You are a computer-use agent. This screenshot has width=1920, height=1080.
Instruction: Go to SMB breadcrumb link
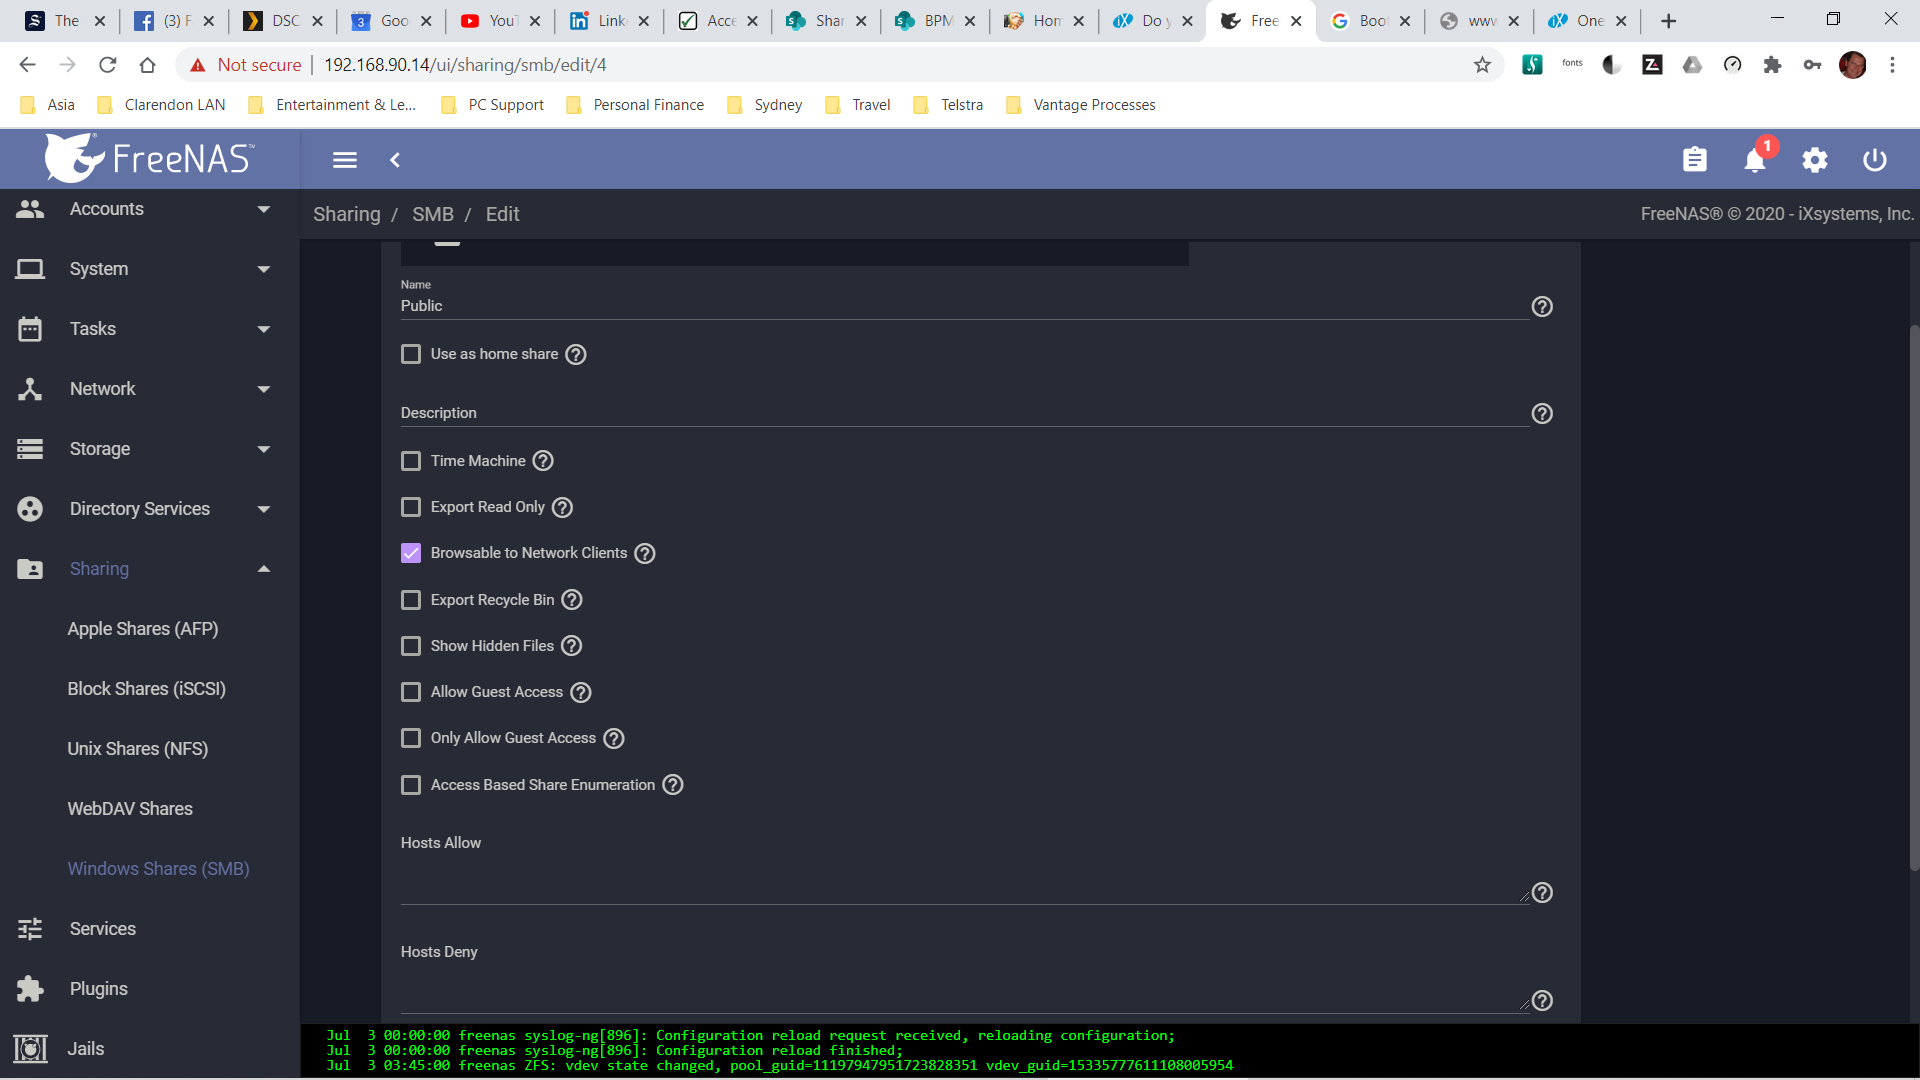(x=433, y=214)
